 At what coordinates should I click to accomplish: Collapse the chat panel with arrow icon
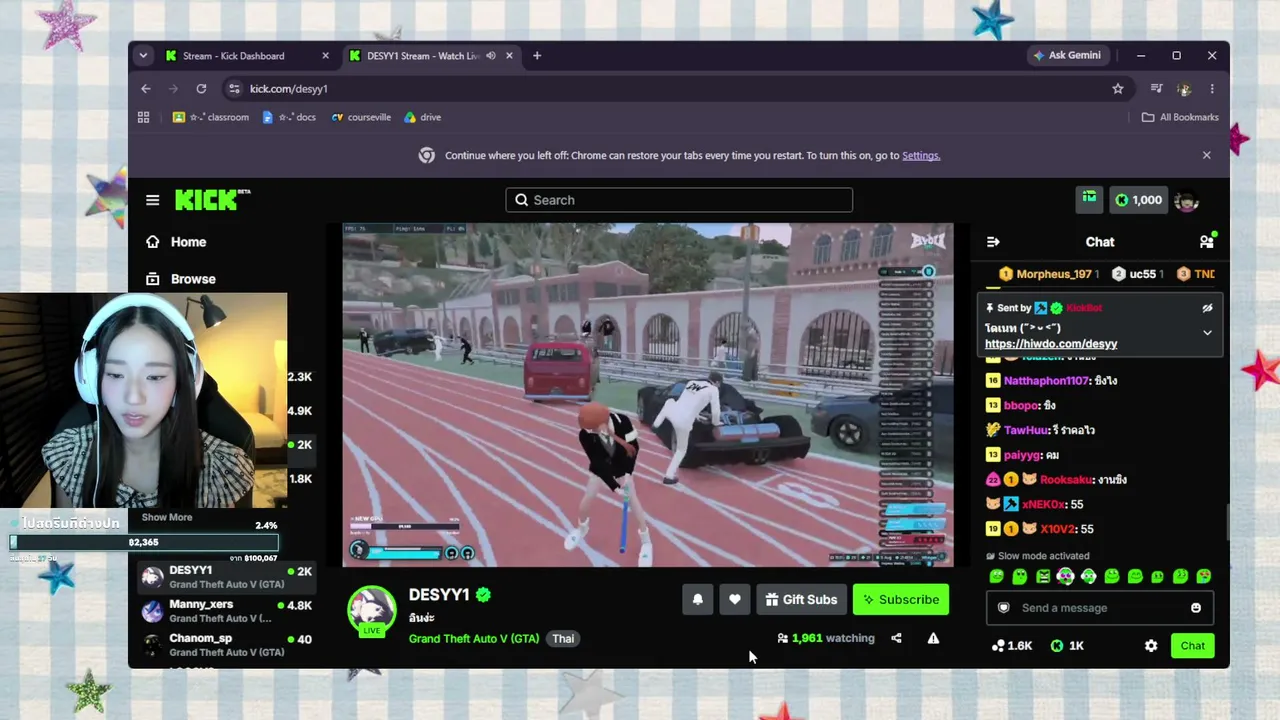pos(993,242)
